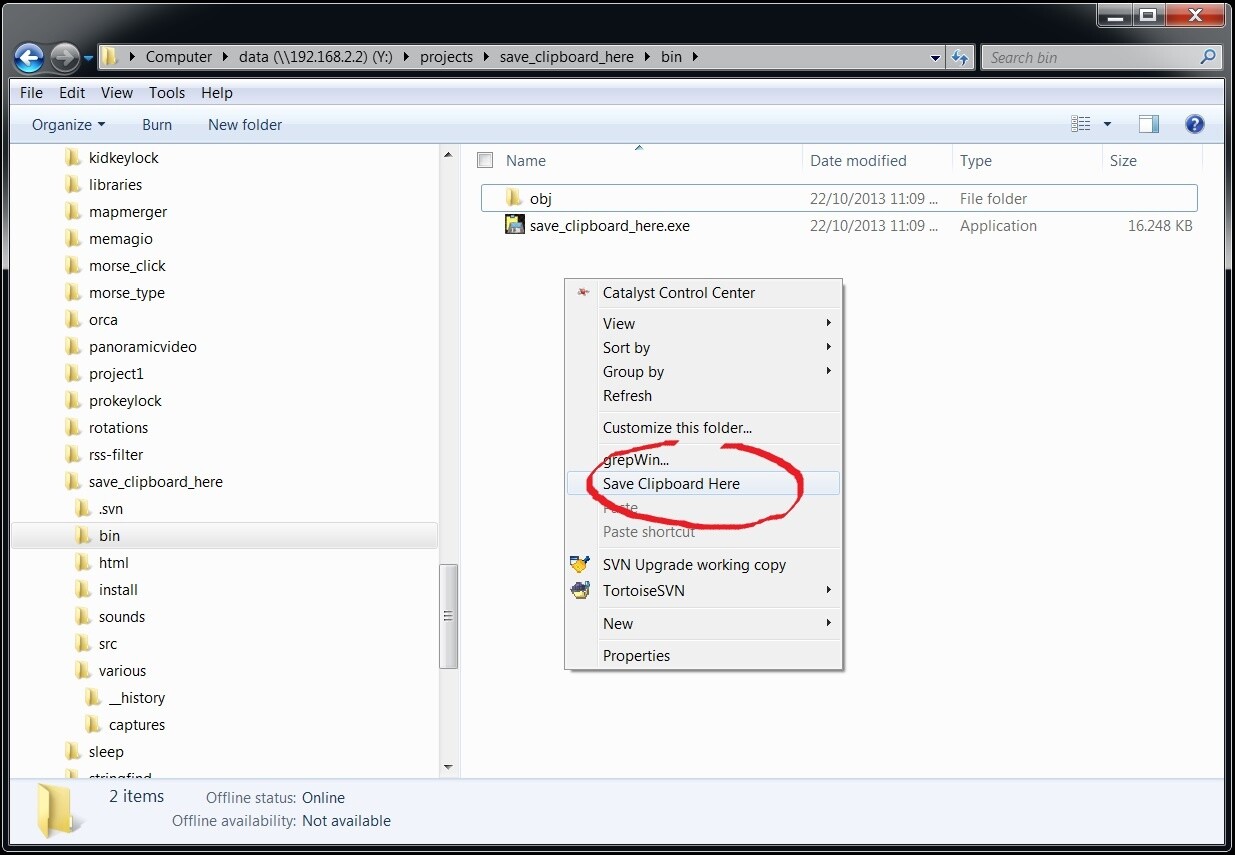
Task: Click the navigation pane scrollbar thumb
Action: (x=449, y=616)
